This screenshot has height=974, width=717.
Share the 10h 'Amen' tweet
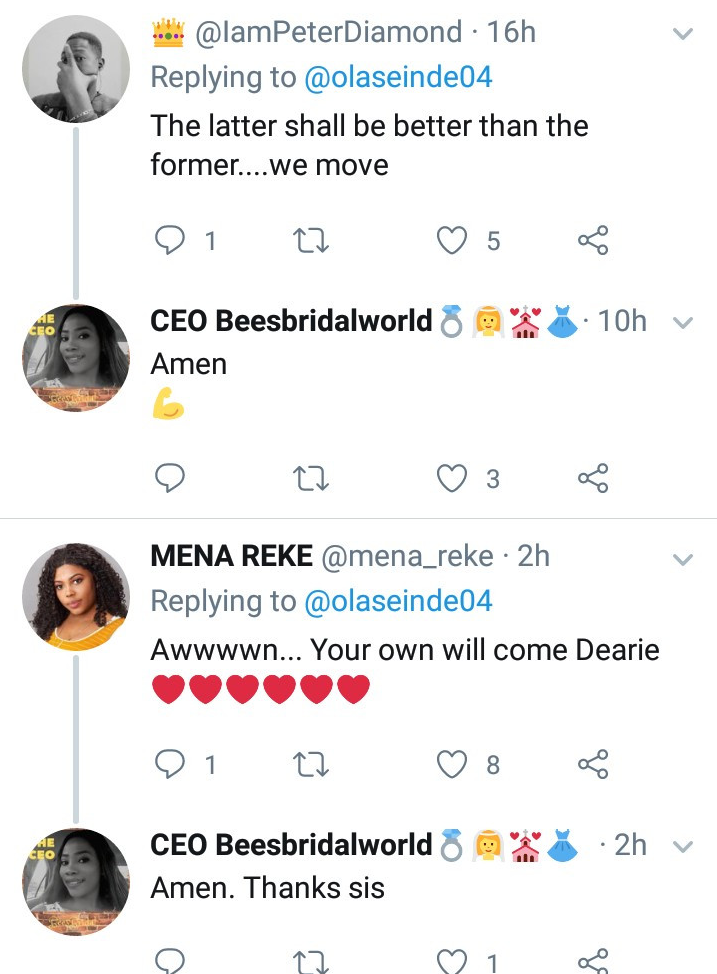(x=593, y=479)
